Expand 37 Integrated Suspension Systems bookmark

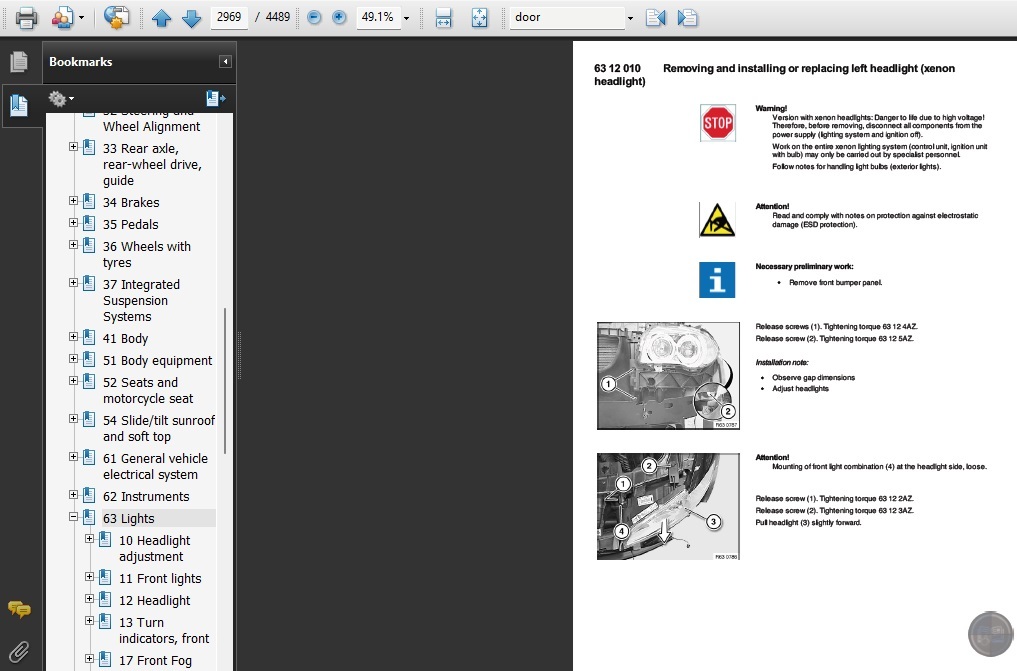(x=73, y=283)
